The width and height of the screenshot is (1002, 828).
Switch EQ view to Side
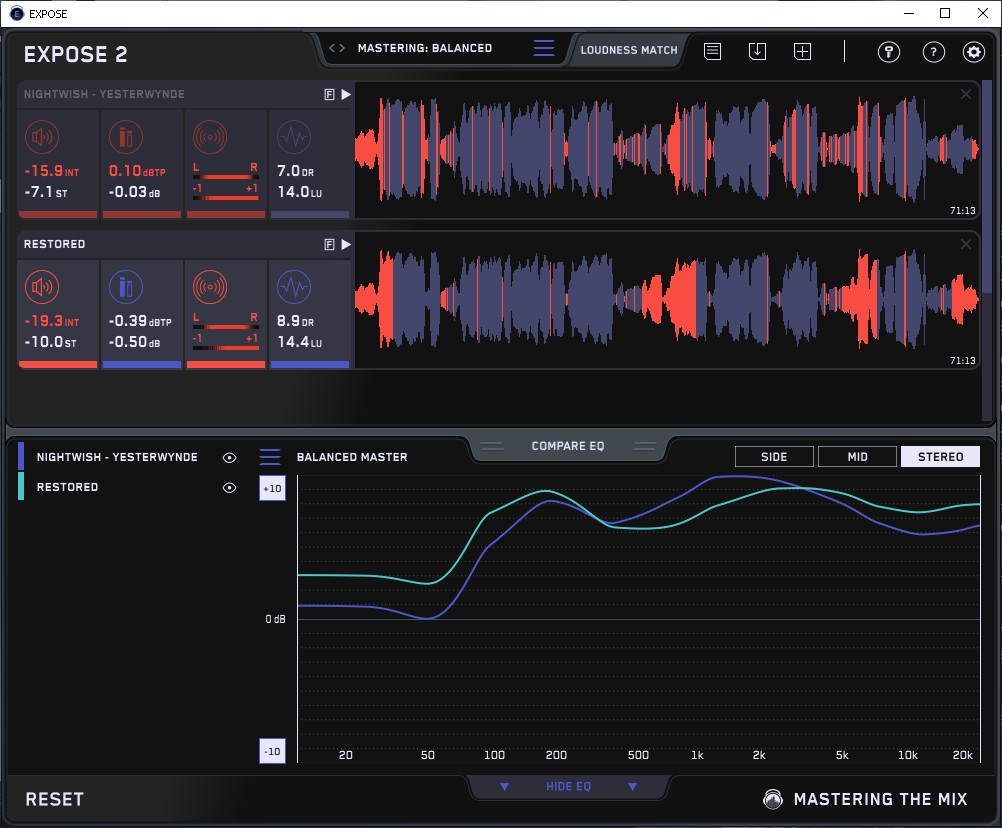pos(774,457)
